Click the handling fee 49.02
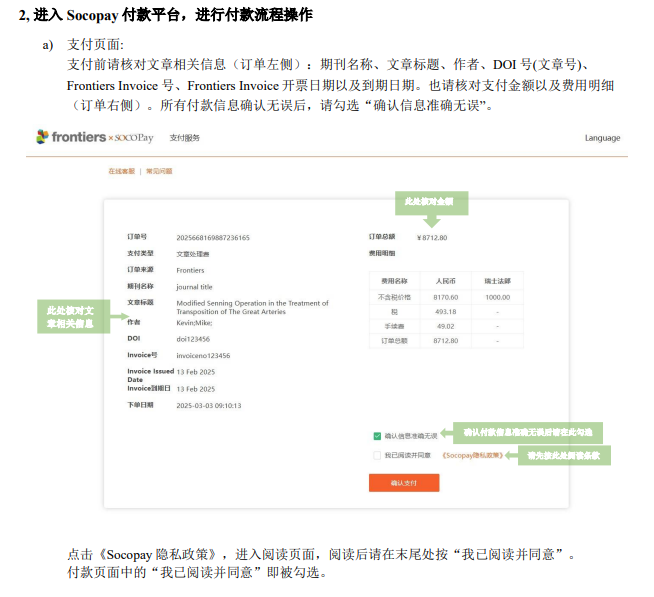654x597 pixels. pyautogui.click(x=445, y=326)
